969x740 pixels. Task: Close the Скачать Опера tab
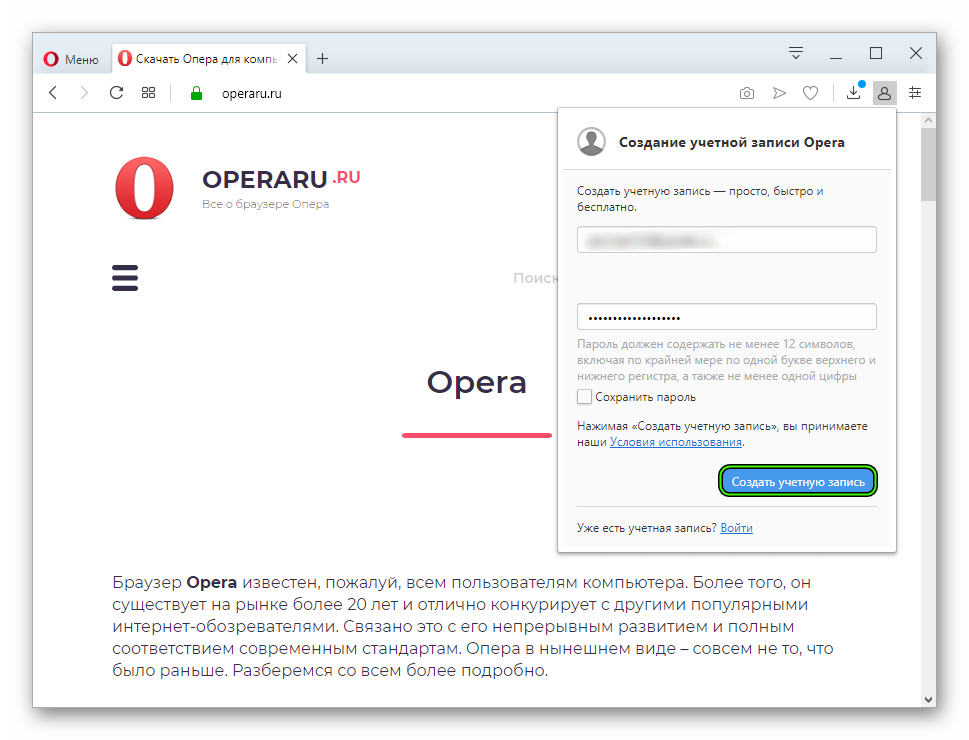coord(293,59)
